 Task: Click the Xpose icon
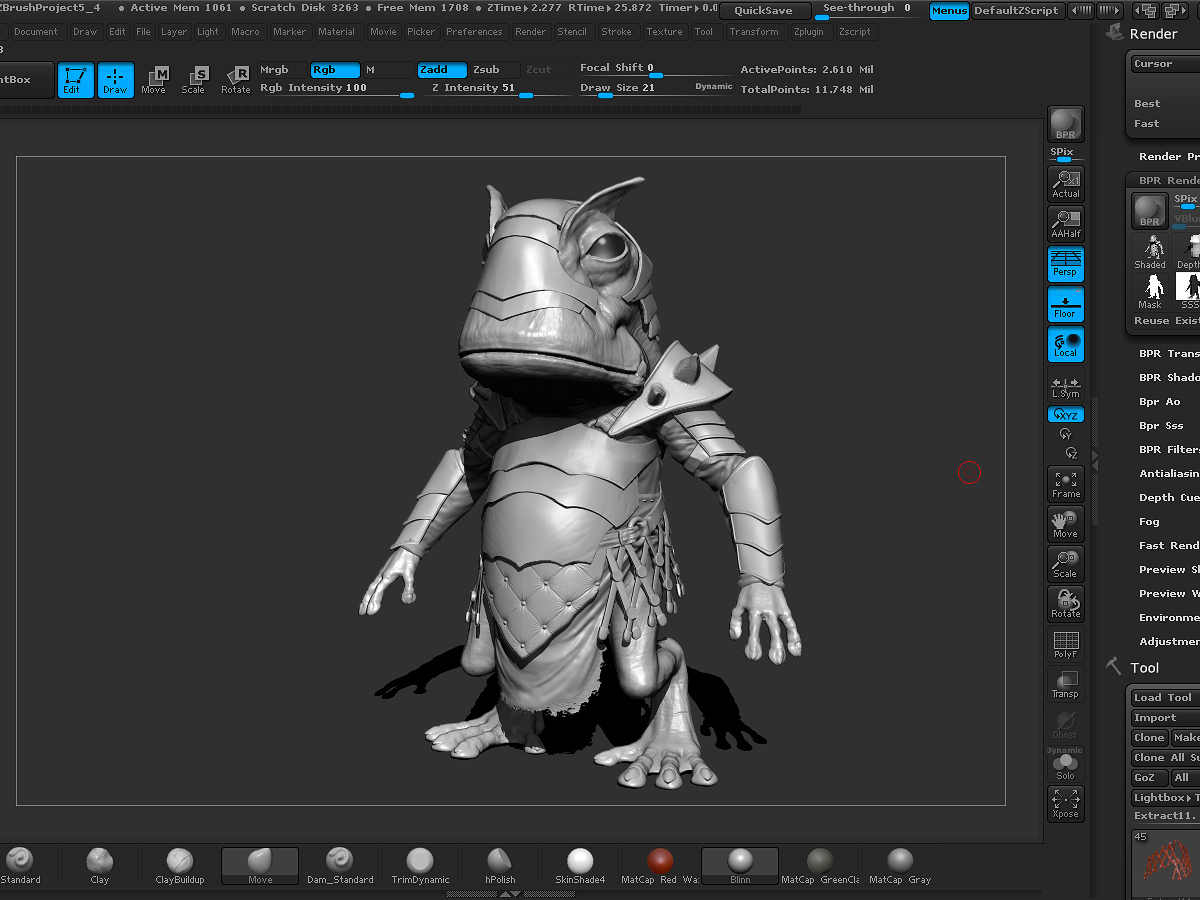pyautogui.click(x=1065, y=804)
